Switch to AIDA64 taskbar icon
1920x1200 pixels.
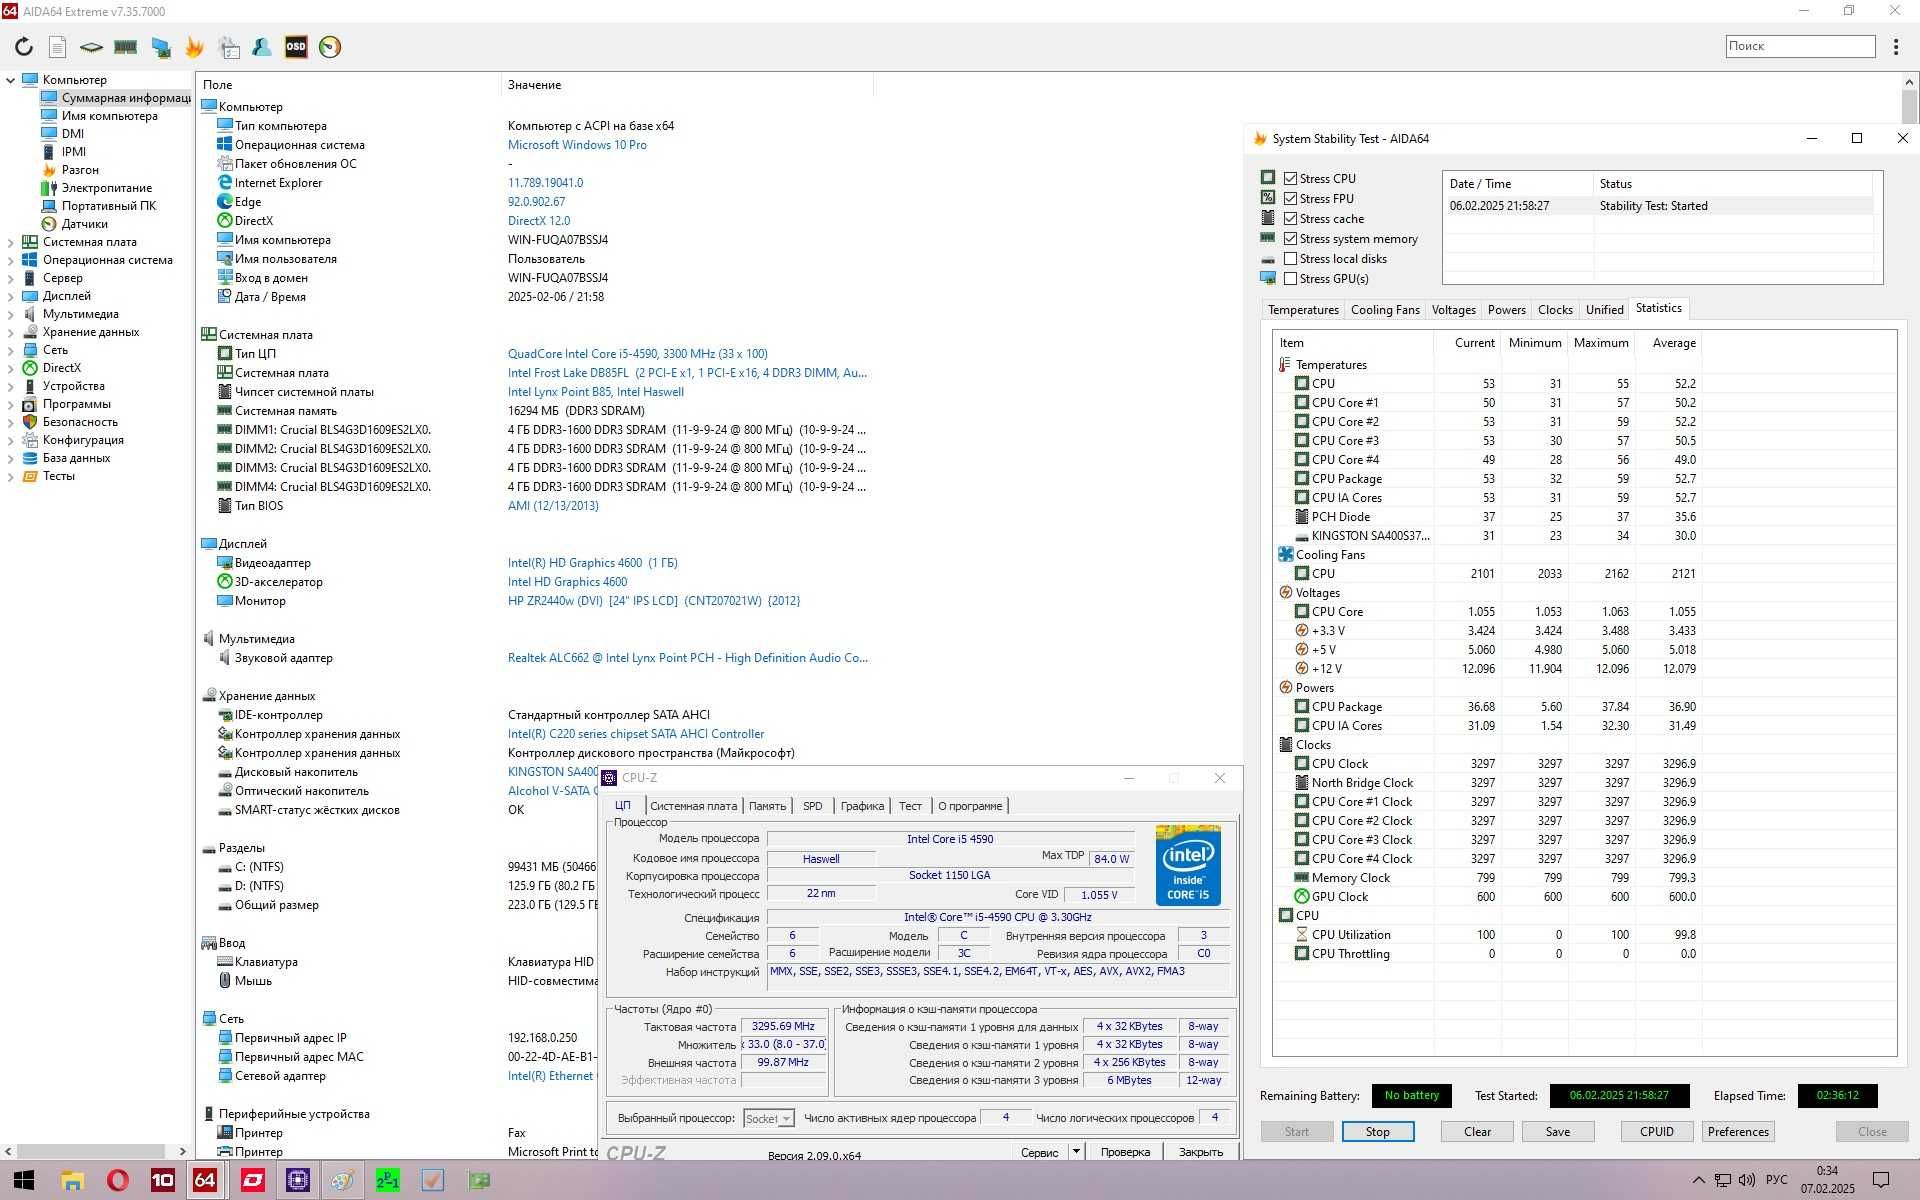click(205, 1180)
